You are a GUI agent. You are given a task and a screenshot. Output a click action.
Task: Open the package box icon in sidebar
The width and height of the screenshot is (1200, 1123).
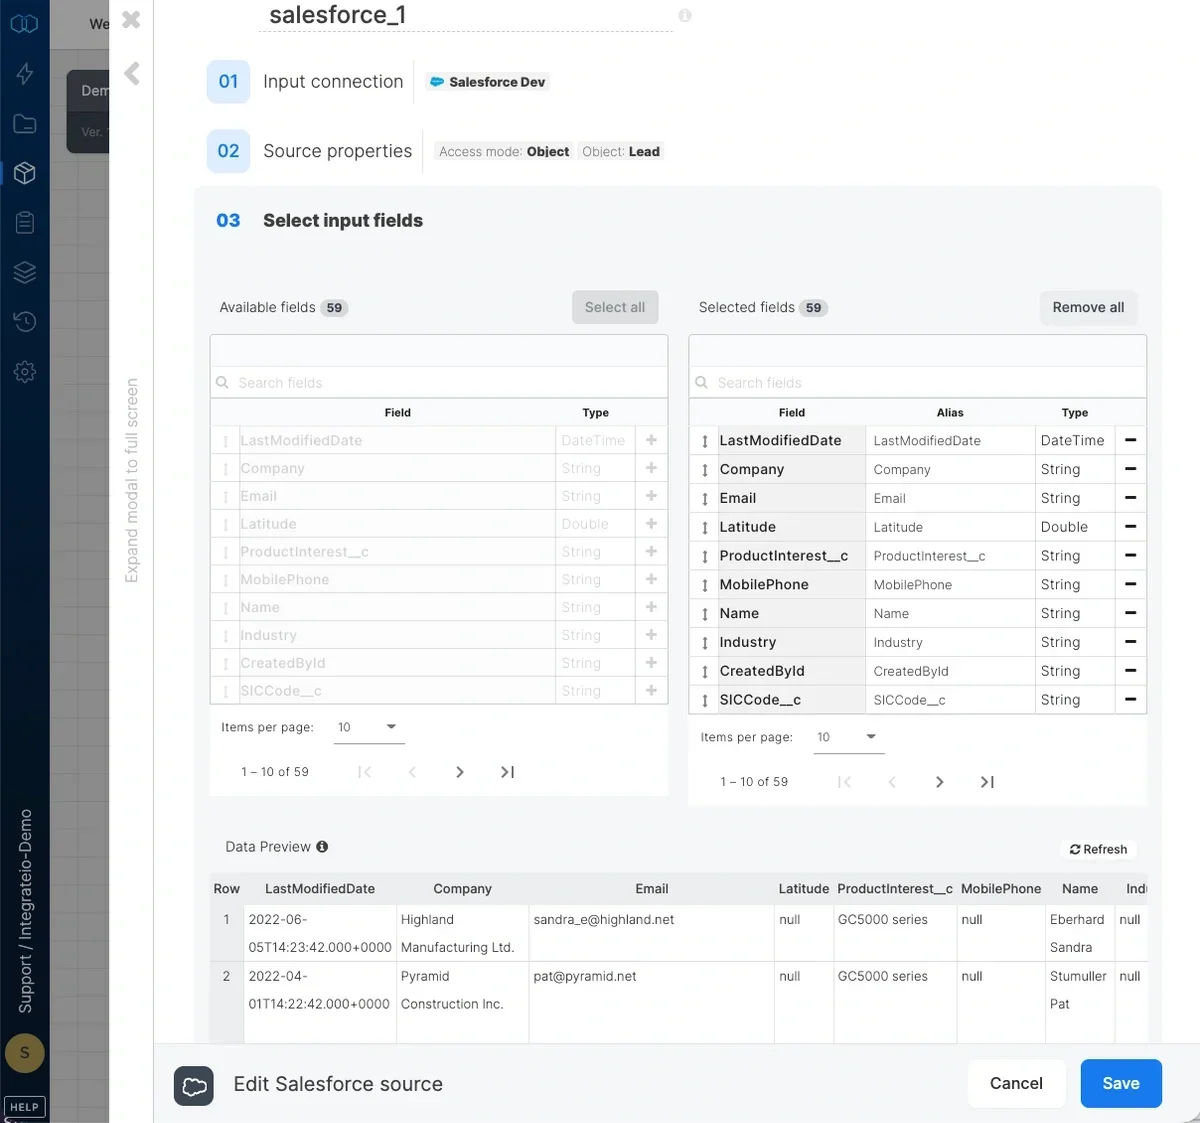[25, 173]
